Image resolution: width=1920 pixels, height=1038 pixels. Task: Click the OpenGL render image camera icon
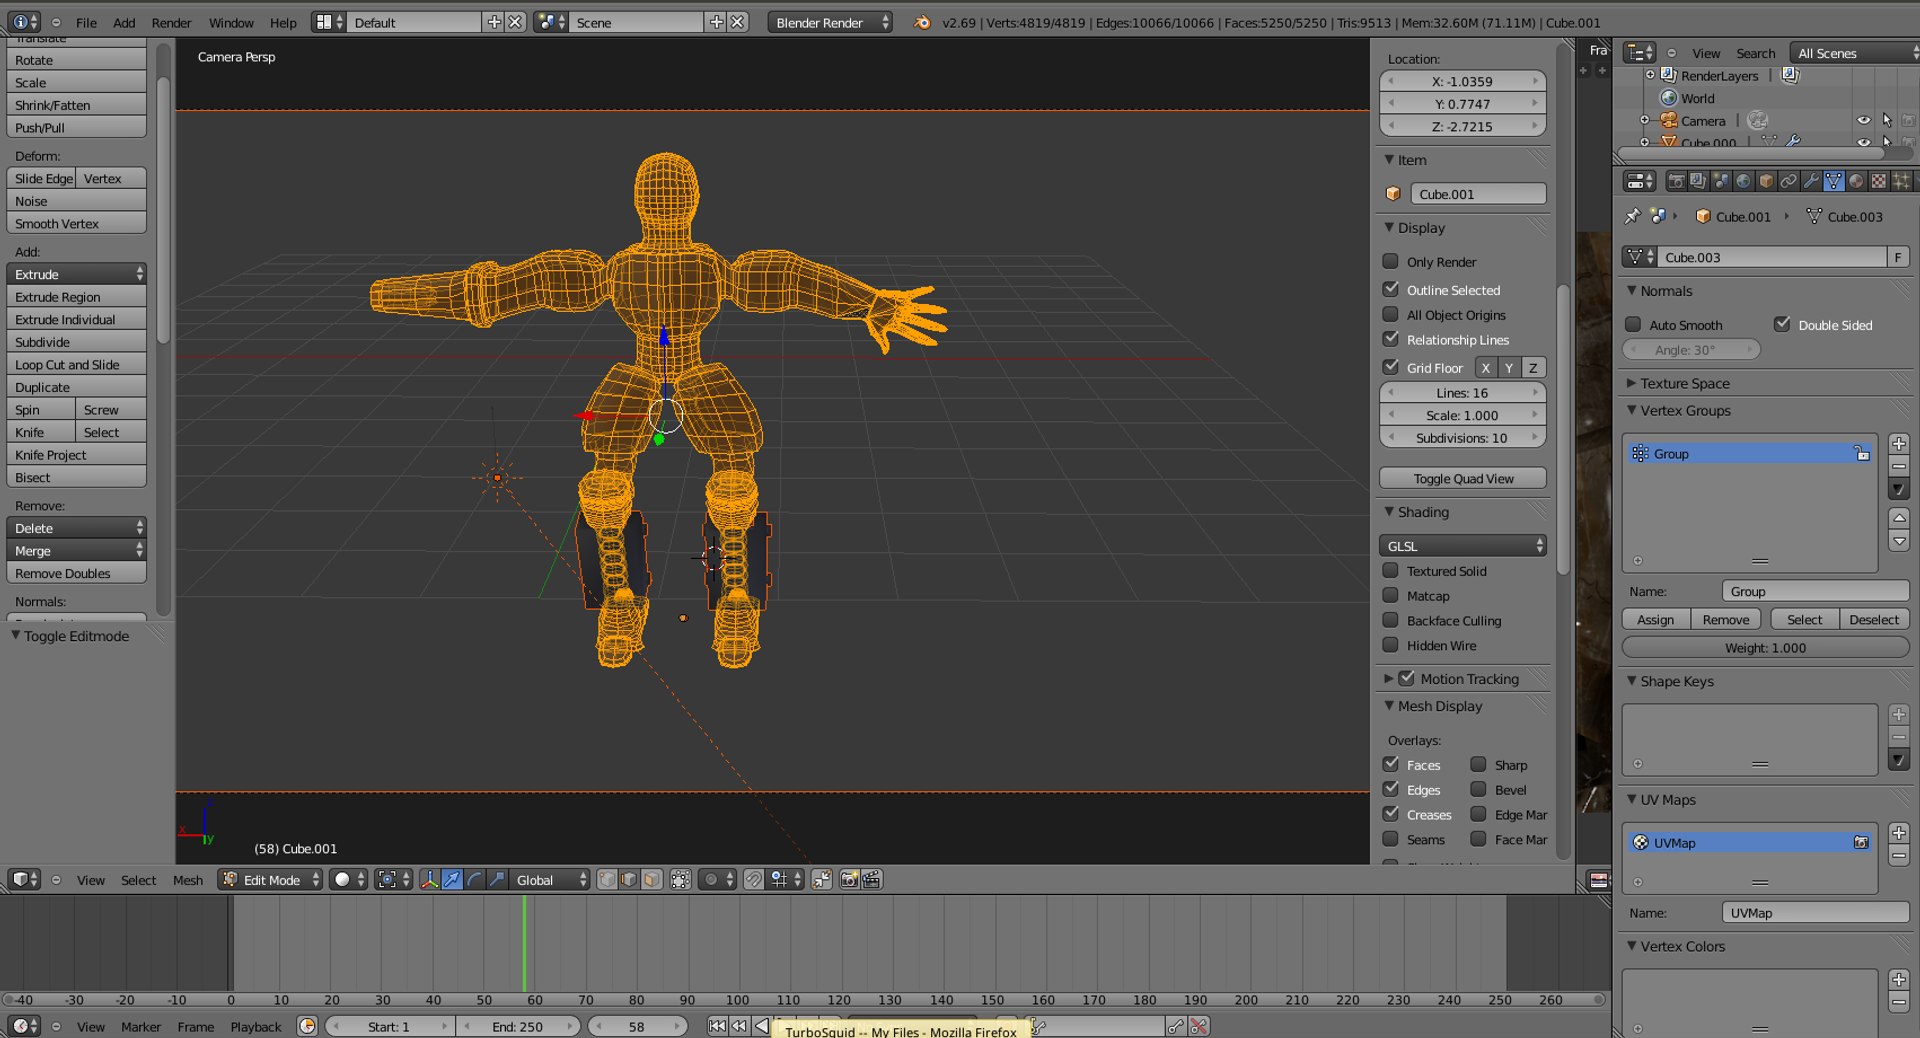tap(849, 880)
